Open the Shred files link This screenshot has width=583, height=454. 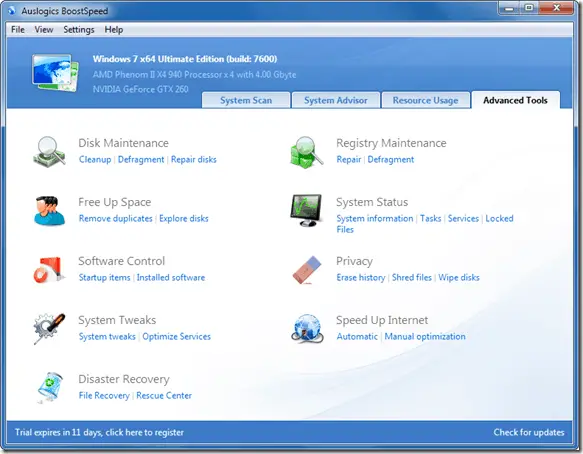pos(412,277)
